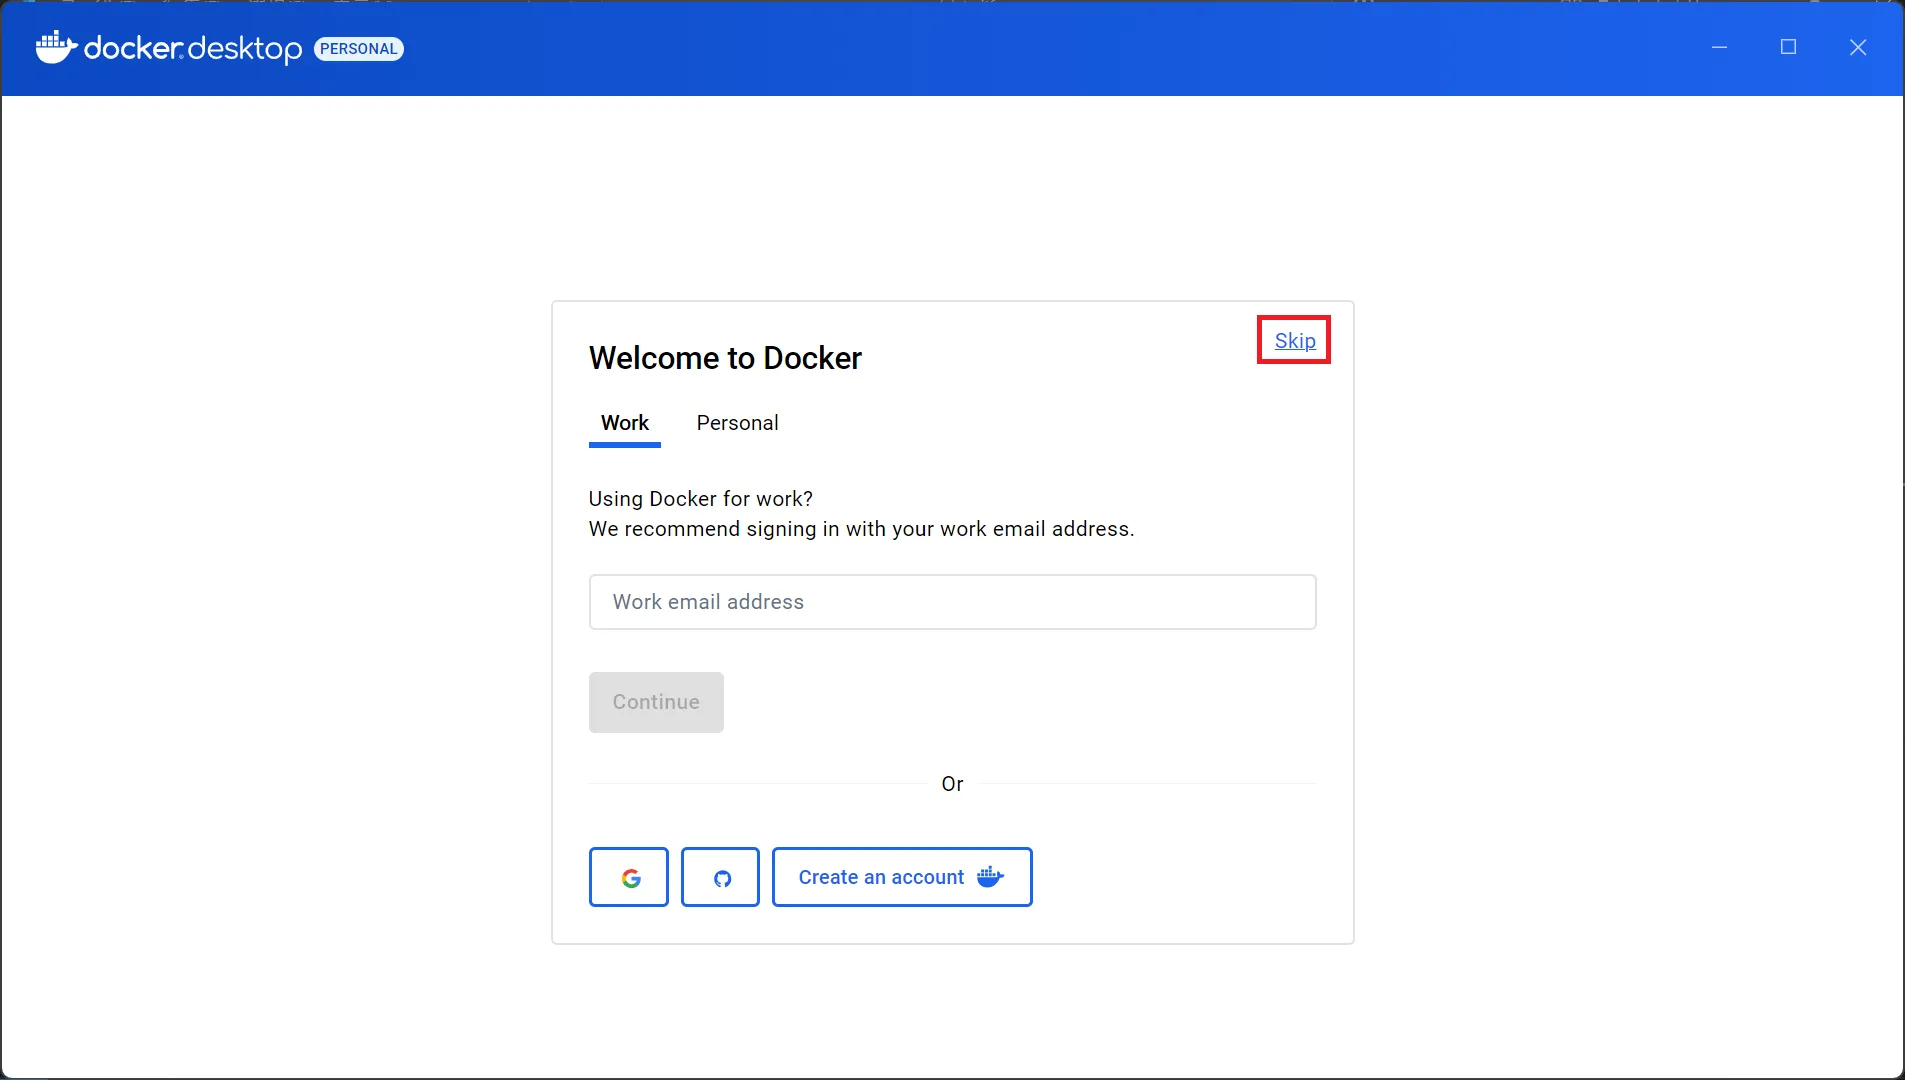Viewport: 1905px width, 1080px height.
Task: Click the Continue button
Action: pos(656,702)
